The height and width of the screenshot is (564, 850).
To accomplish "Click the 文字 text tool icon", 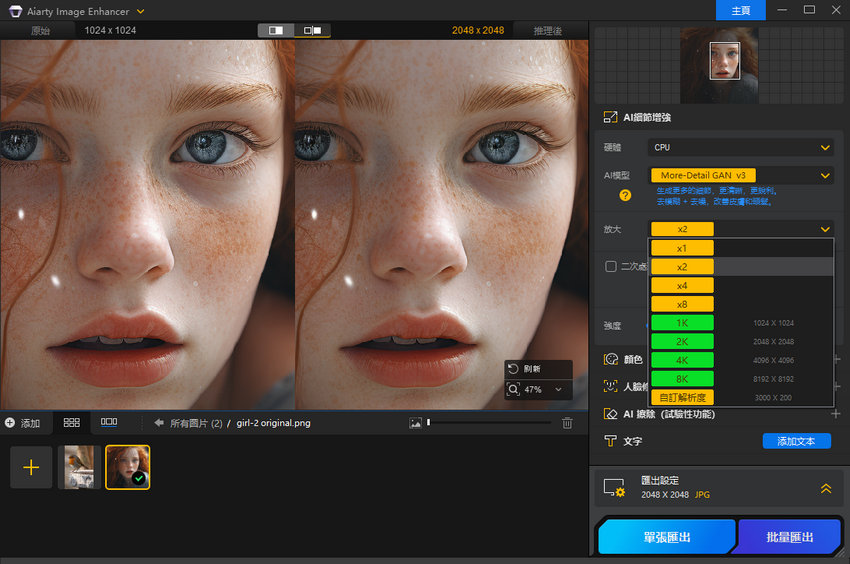I will (x=610, y=441).
